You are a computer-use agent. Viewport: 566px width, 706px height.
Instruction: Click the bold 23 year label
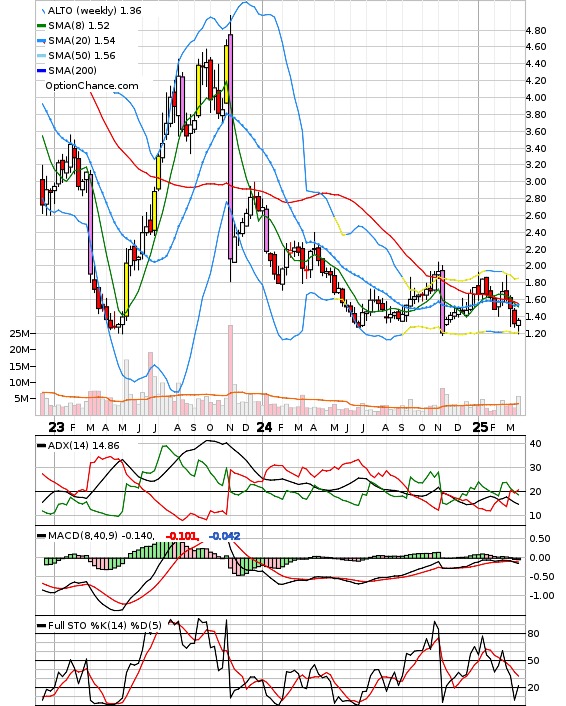(56, 427)
